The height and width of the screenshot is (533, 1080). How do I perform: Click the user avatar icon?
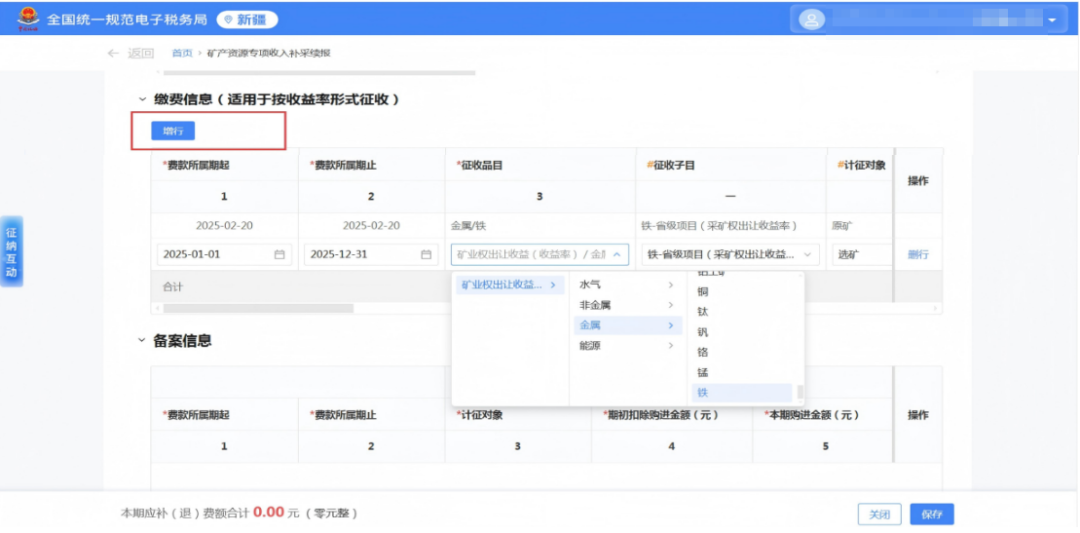[x=811, y=20]
